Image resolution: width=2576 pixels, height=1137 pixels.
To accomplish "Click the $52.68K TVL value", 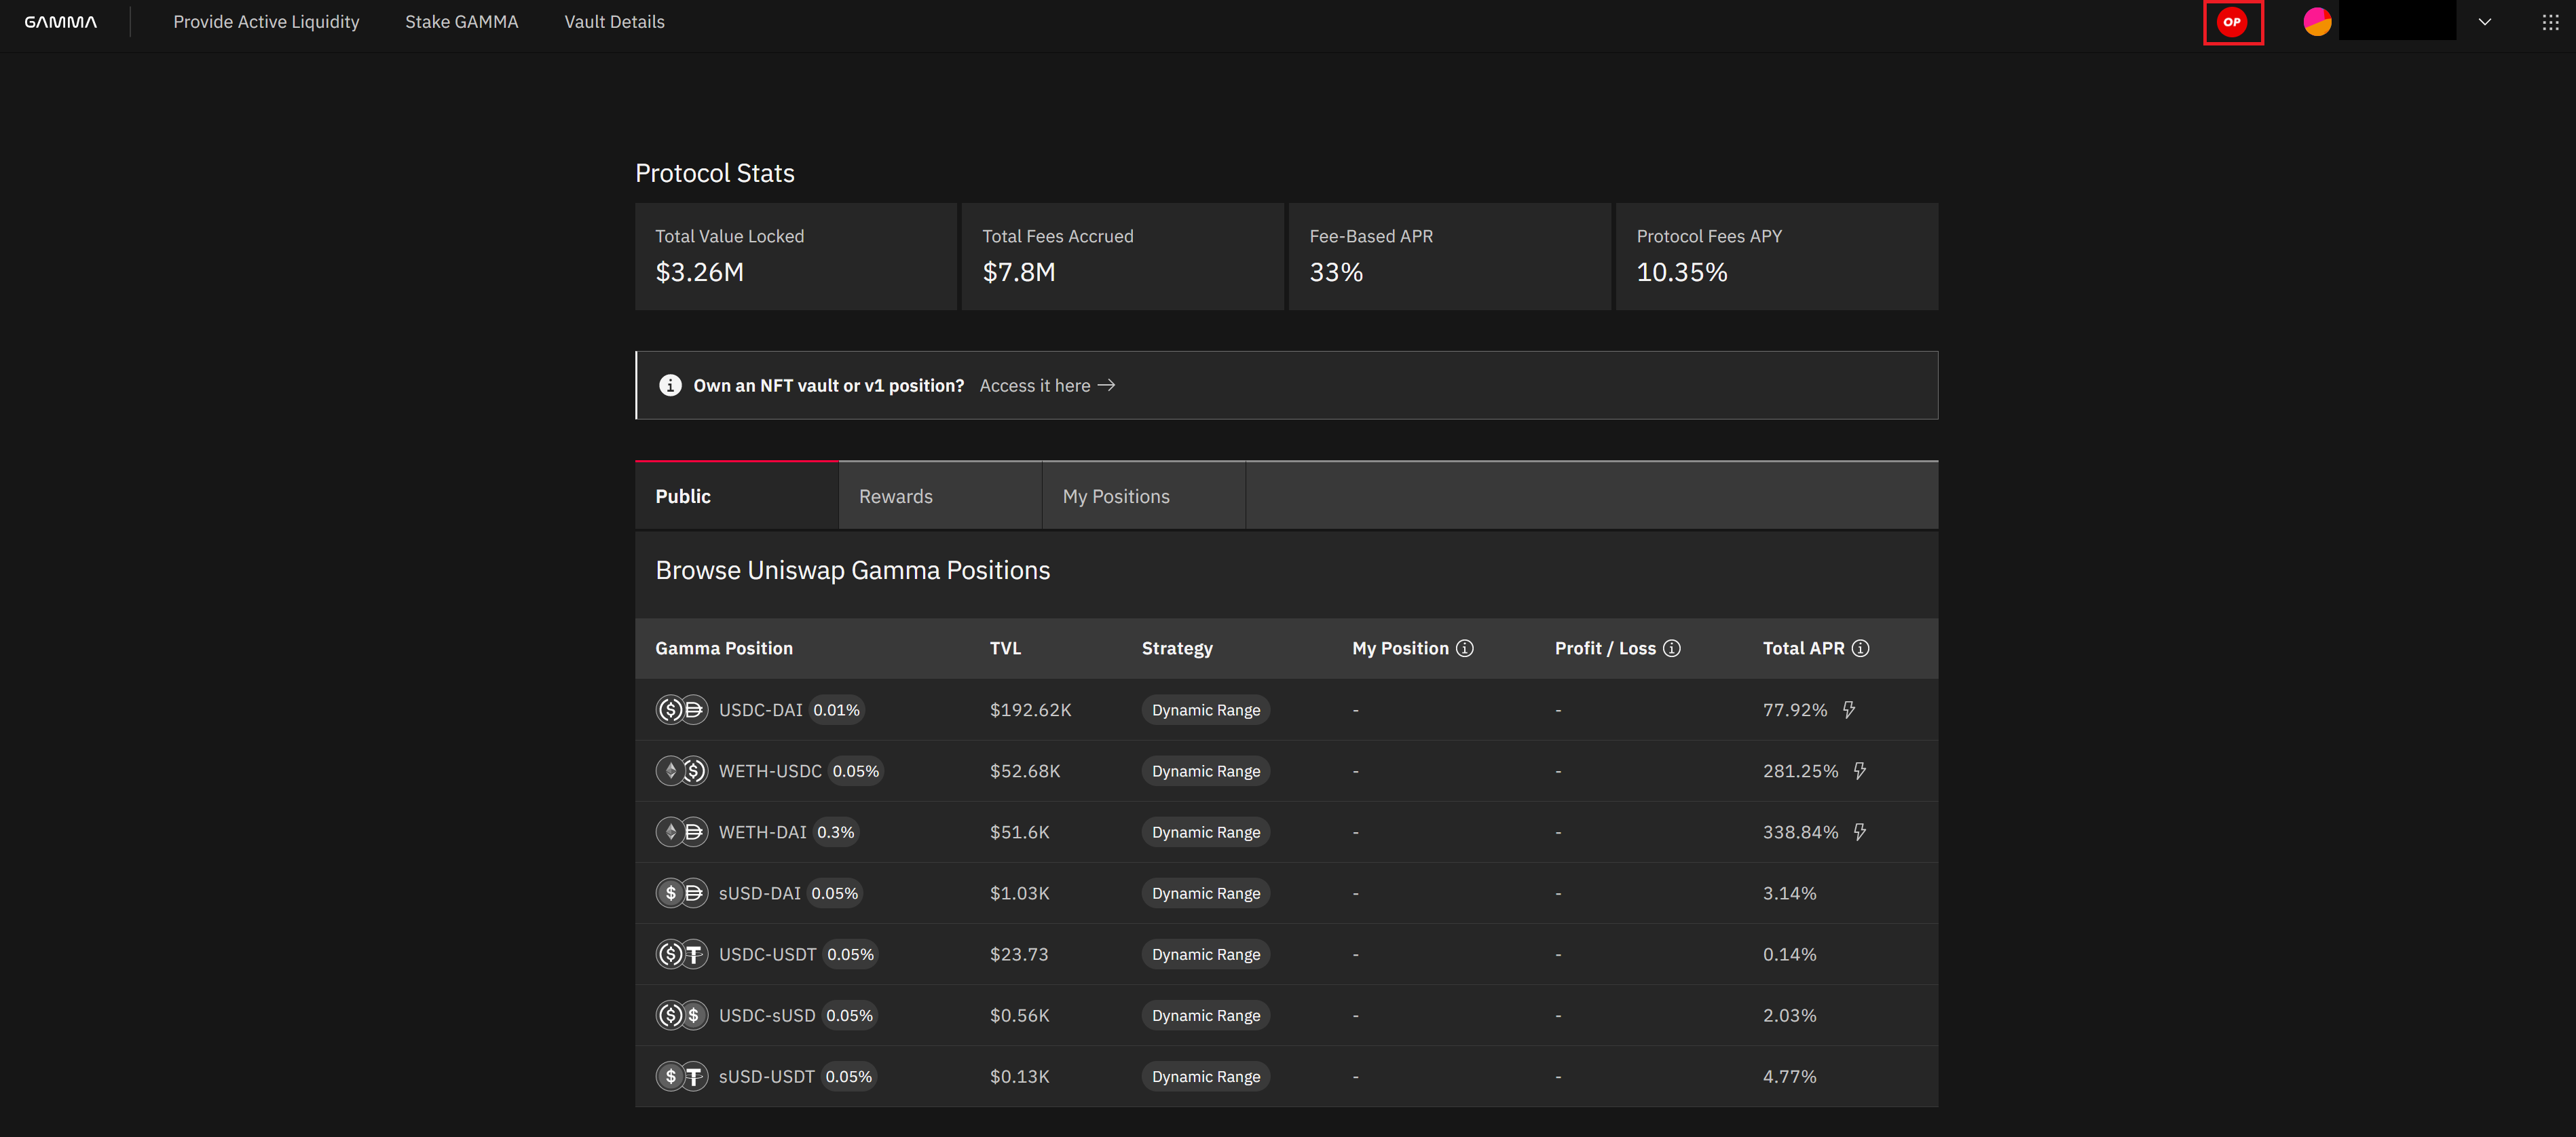I will tap(1025, 771).
